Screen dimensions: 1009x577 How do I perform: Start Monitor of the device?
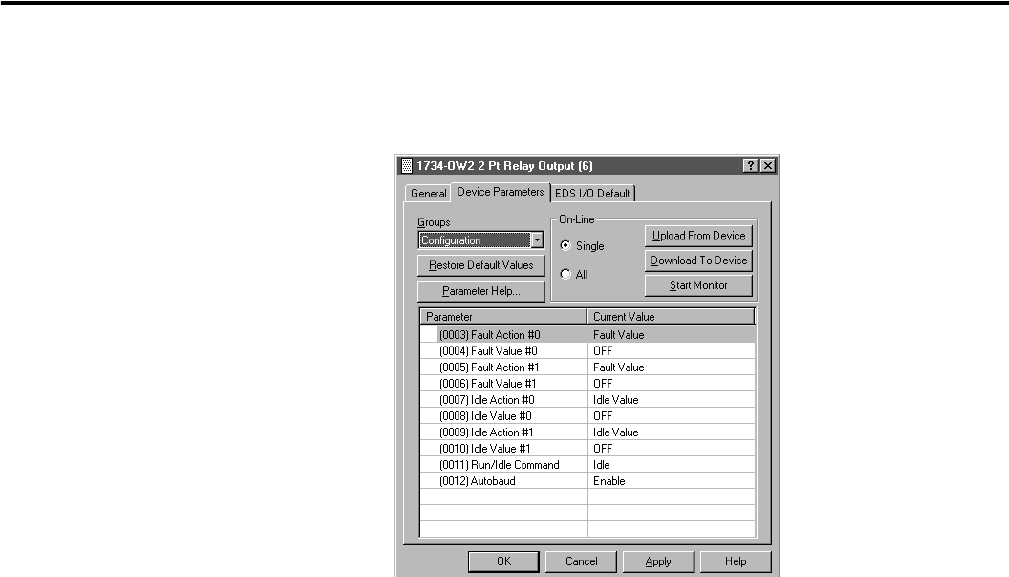(698, 286)
